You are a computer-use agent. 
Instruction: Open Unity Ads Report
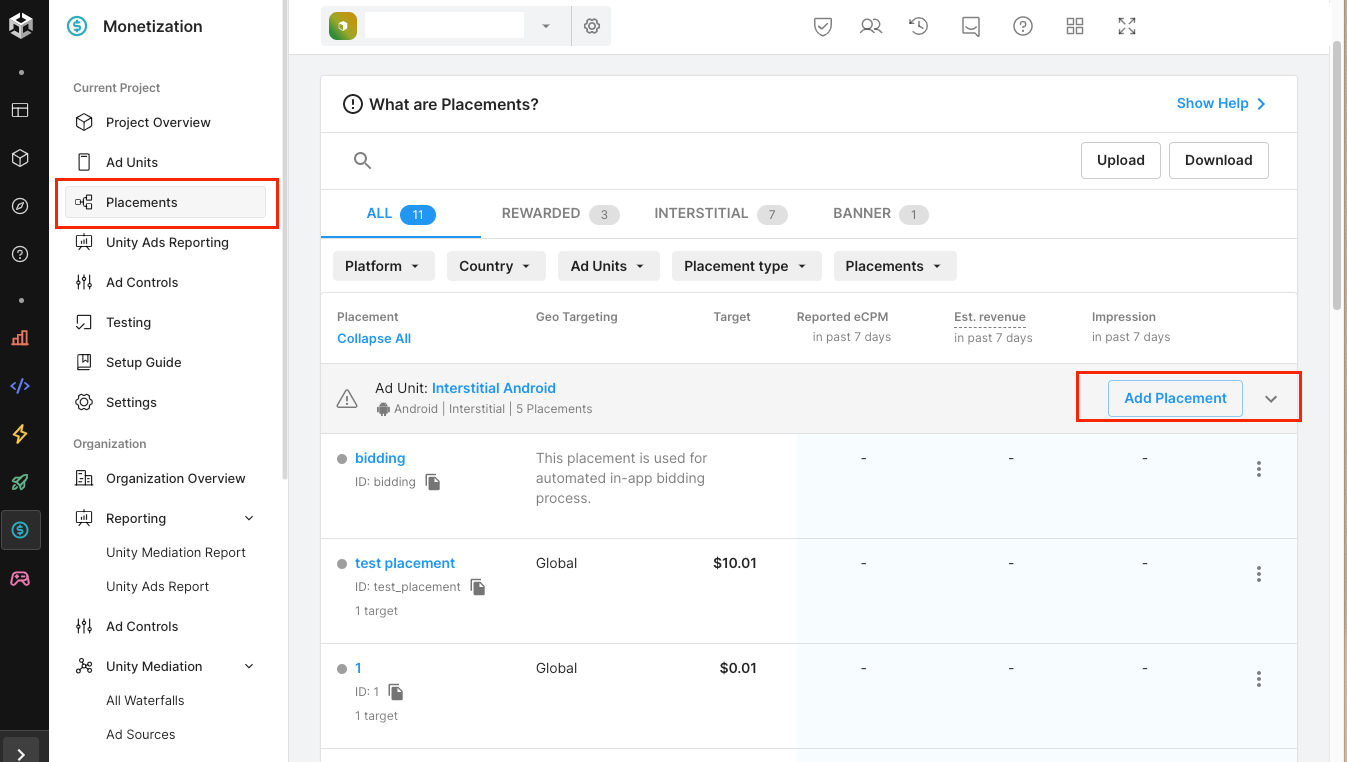pos(158,586)
